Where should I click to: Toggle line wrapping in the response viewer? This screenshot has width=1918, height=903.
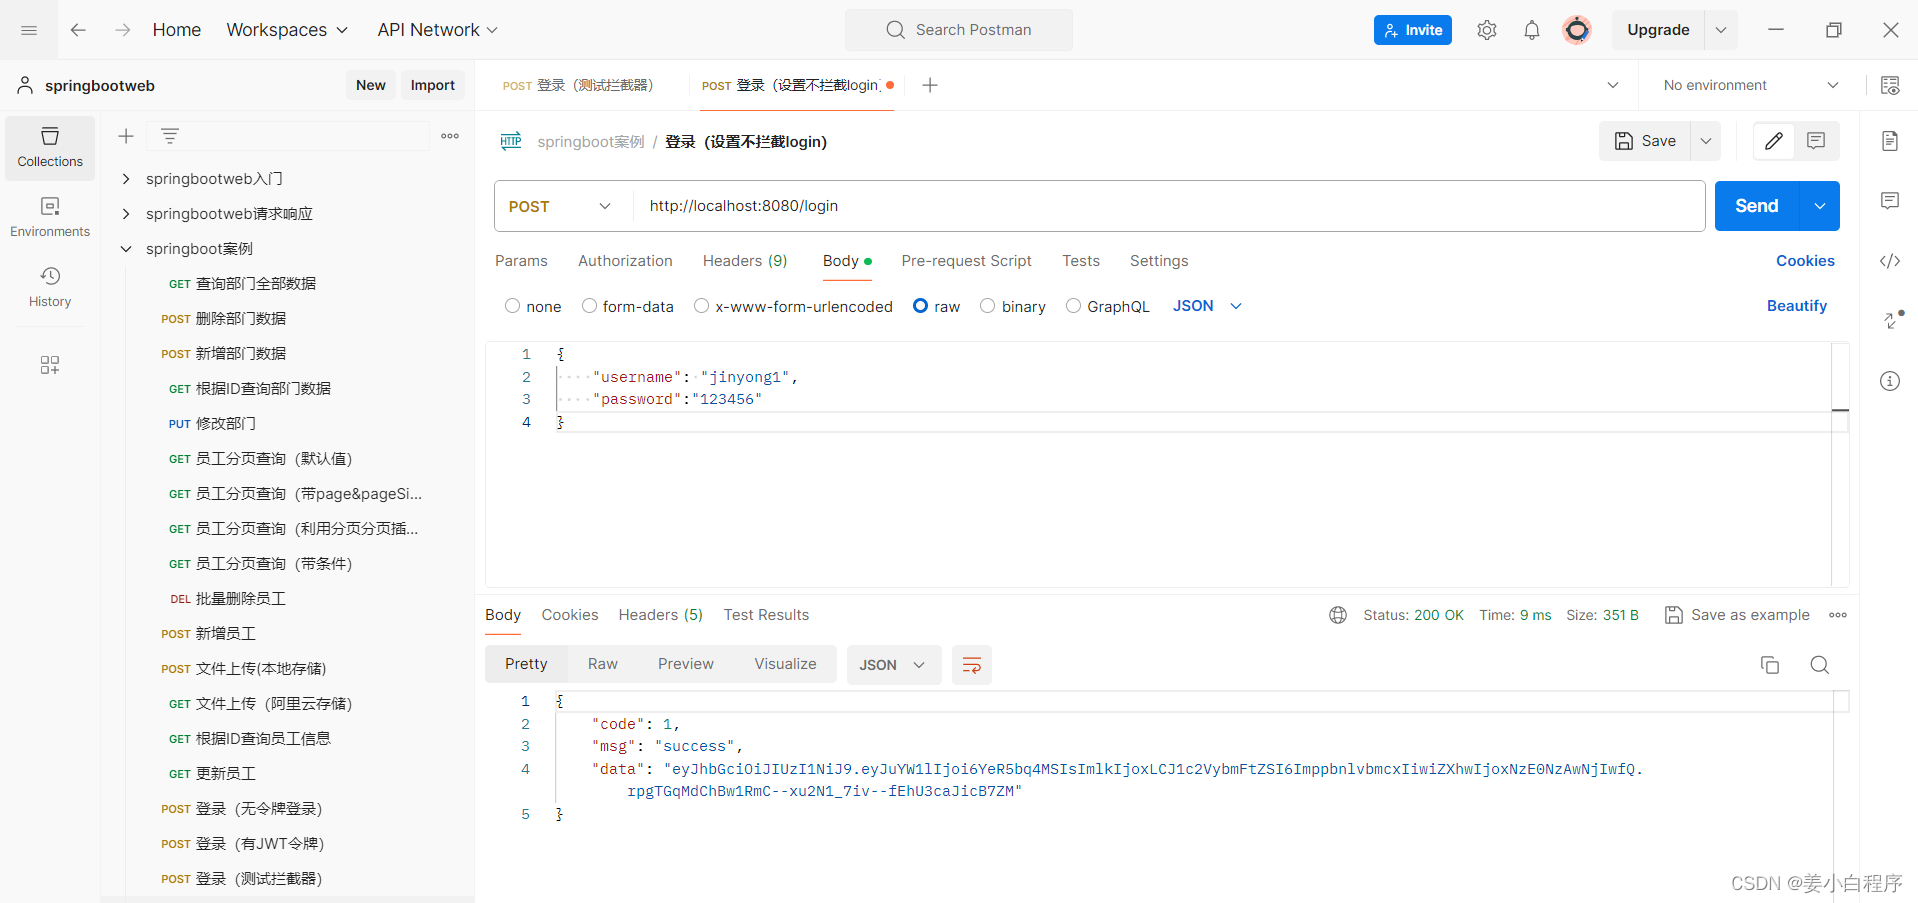(971, 664)
